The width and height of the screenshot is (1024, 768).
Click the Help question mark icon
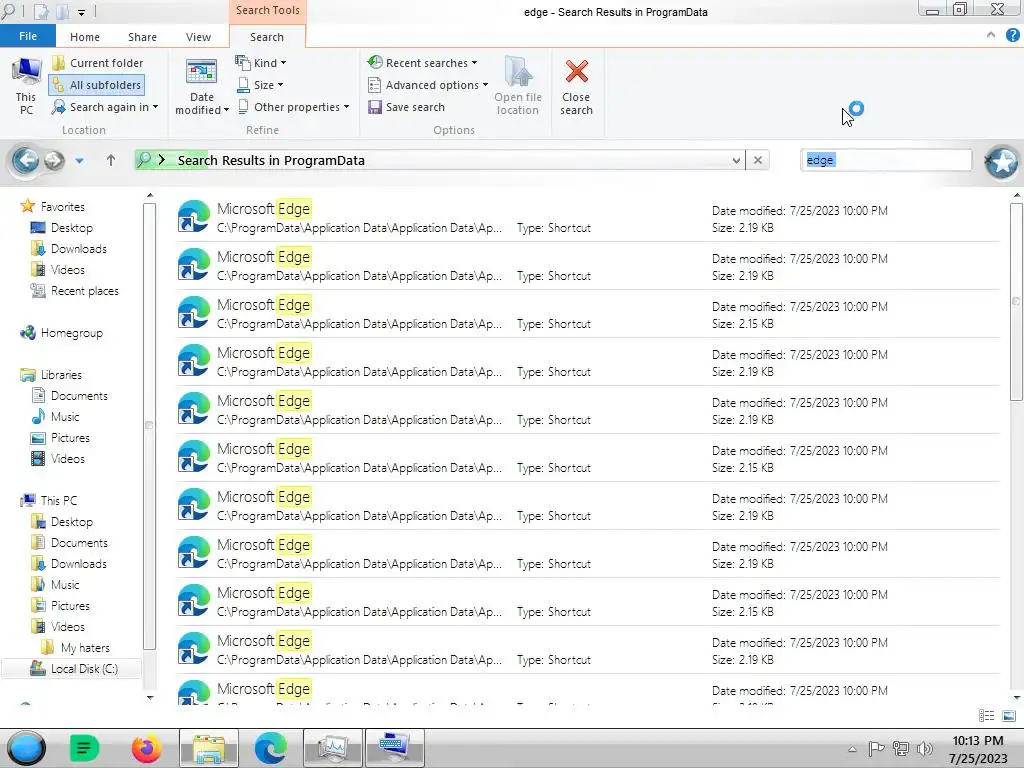click(1012, 36)
